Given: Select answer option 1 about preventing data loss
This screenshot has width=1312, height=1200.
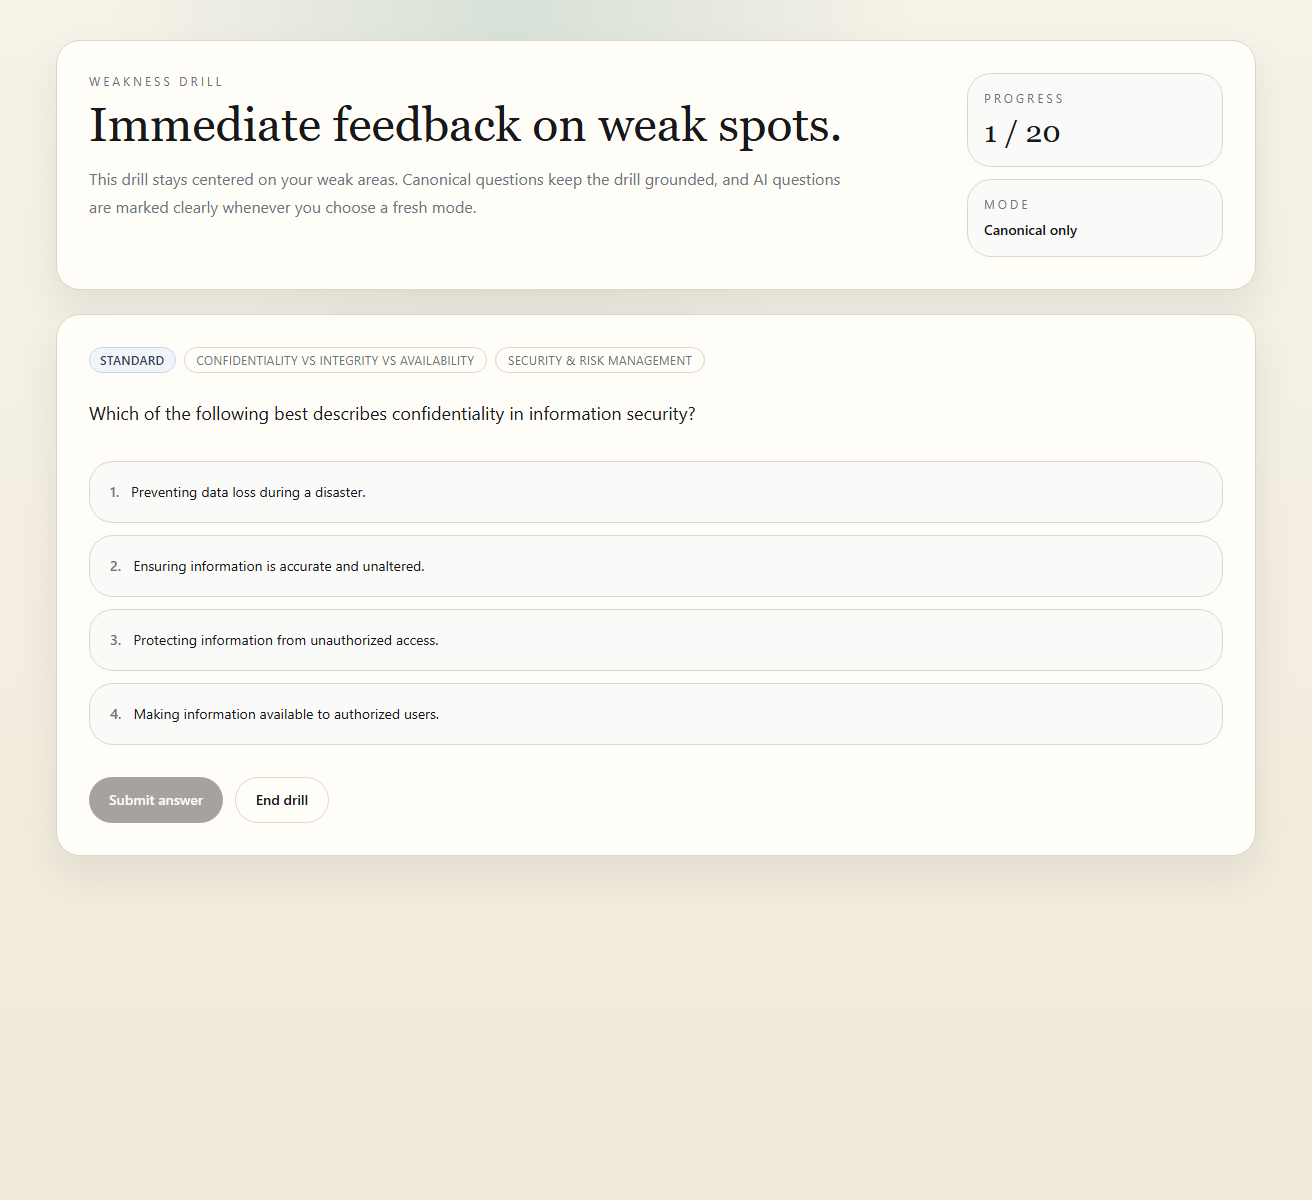Looking at the screenshot, I should coord(655,492).
